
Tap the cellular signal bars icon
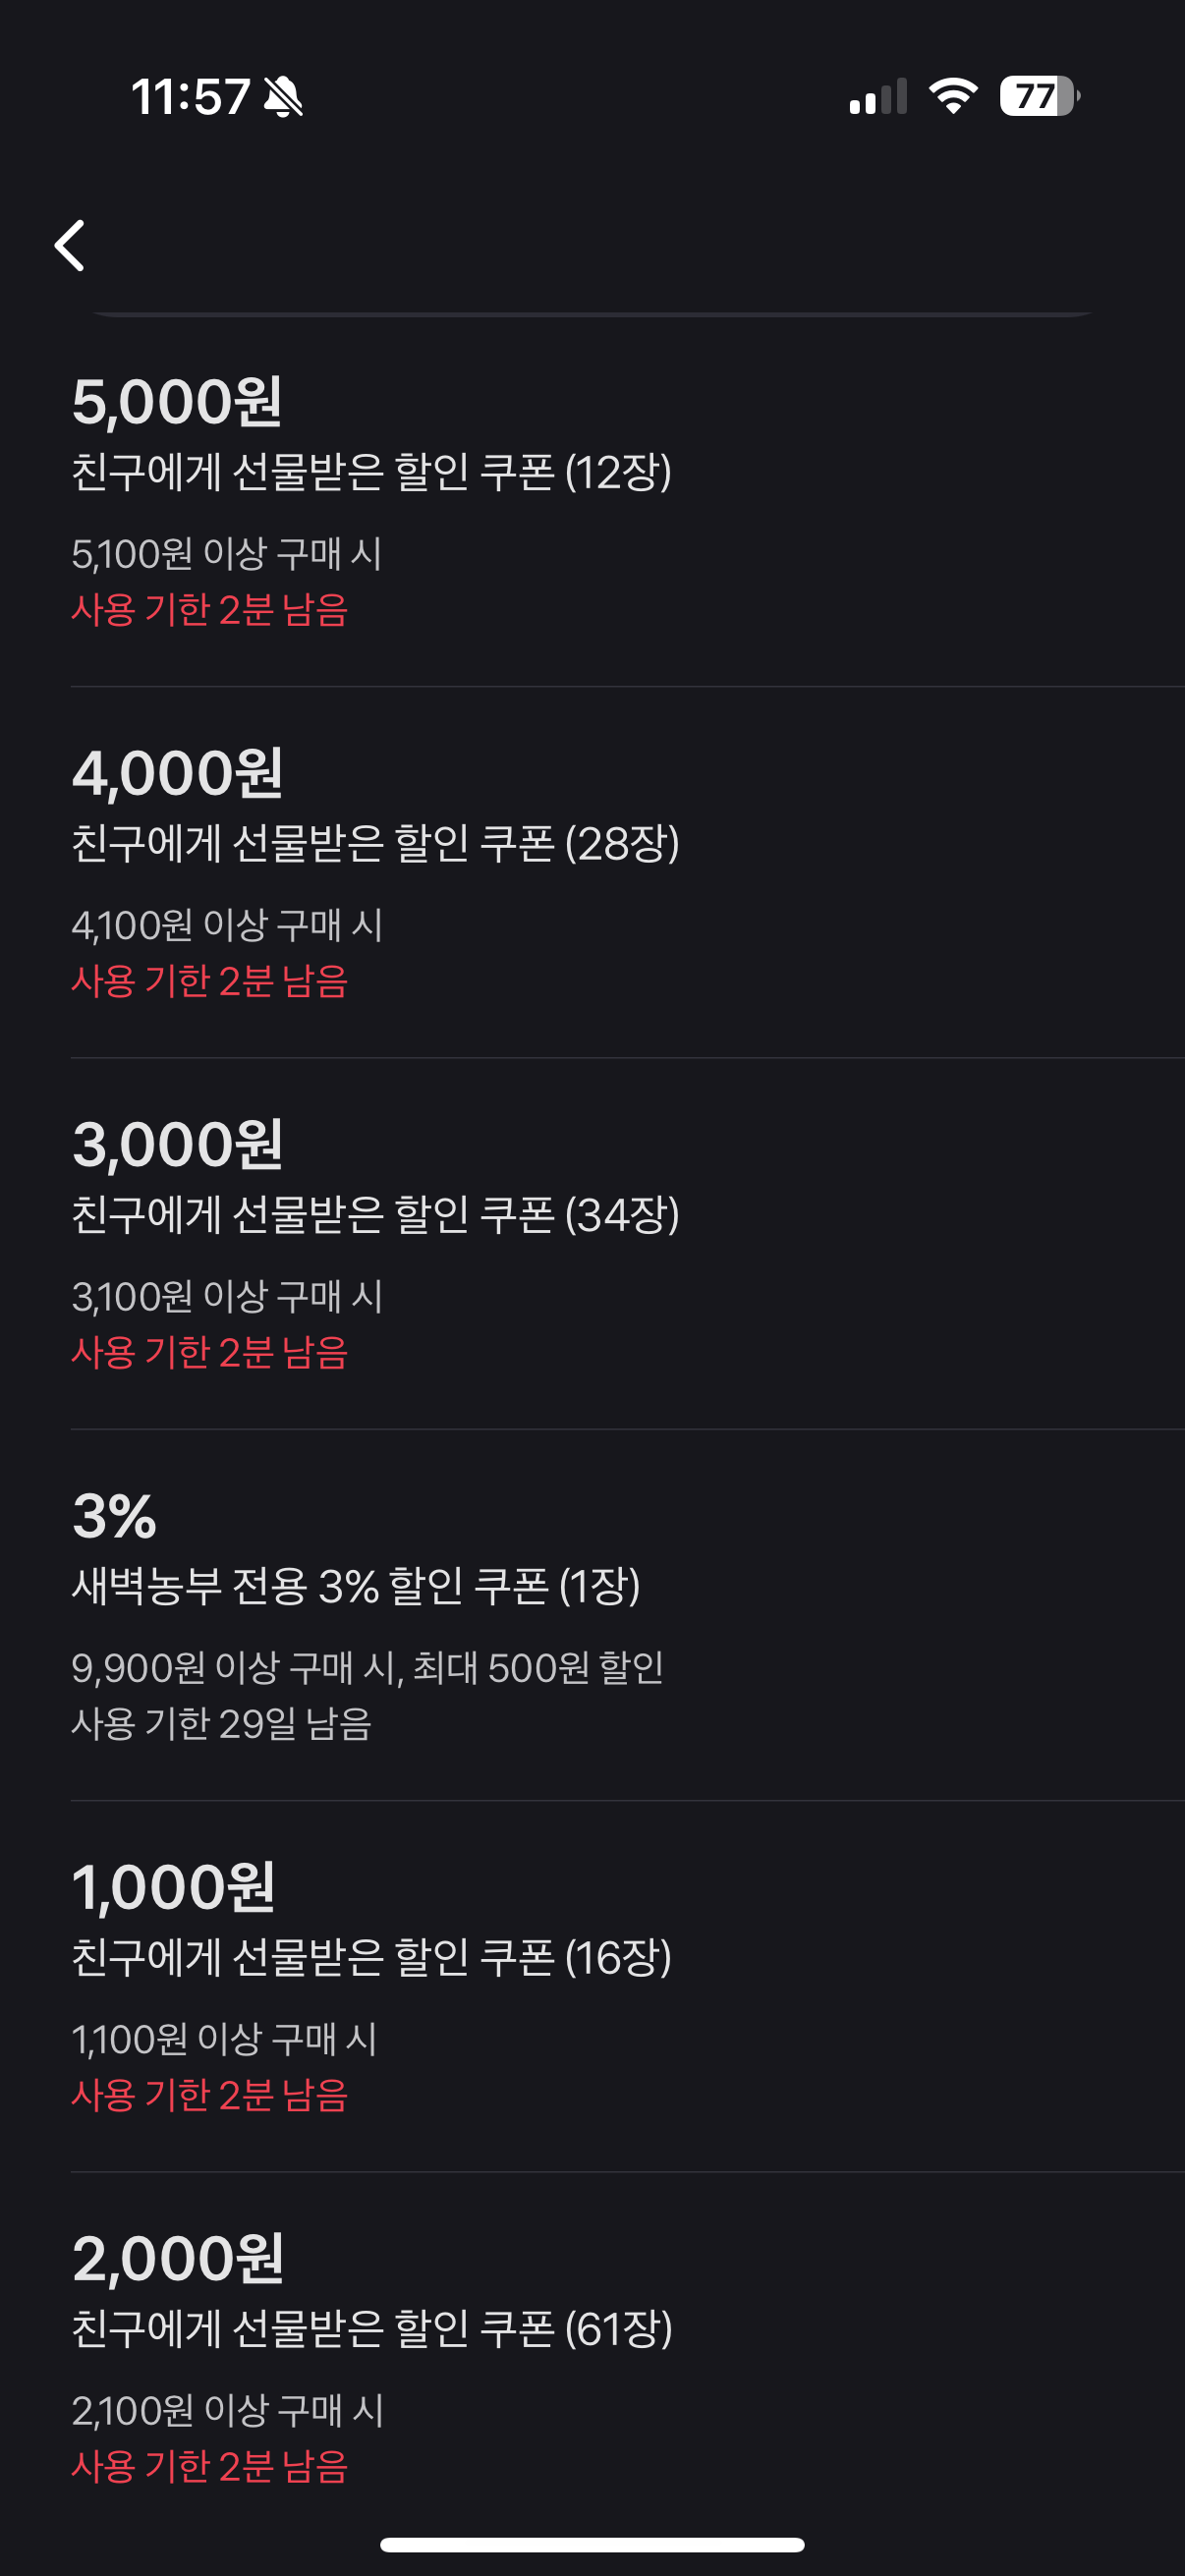tap(878, 97)
